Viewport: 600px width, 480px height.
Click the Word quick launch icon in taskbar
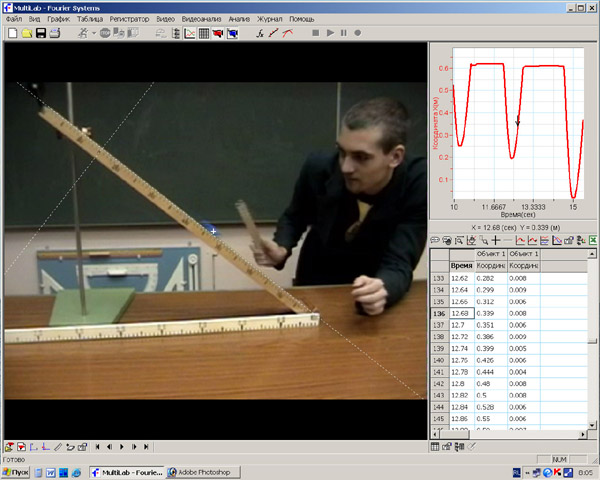pos(51,473)
